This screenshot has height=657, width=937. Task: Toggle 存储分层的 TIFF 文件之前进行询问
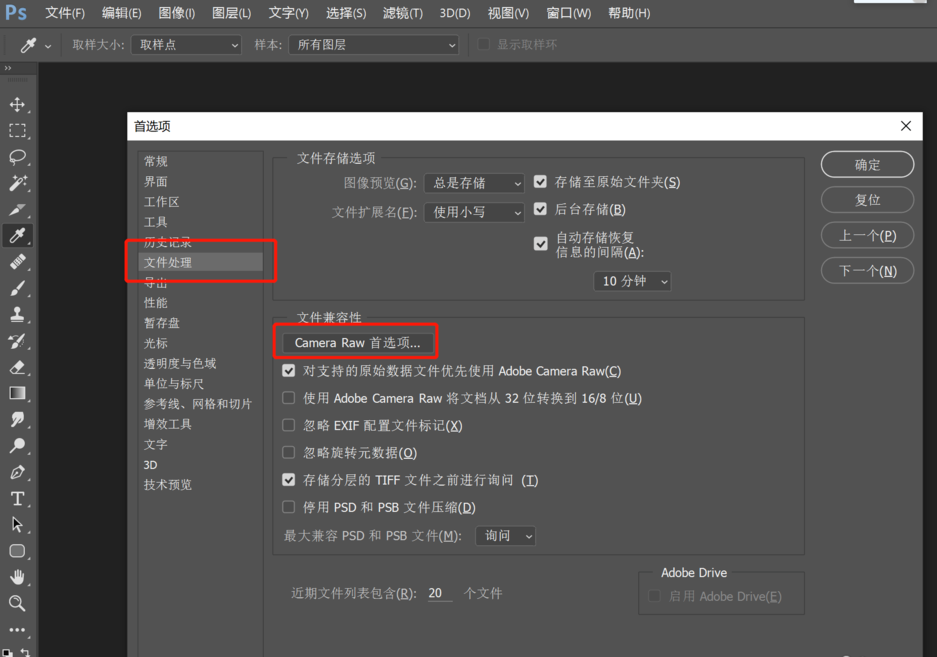[289, 480]
